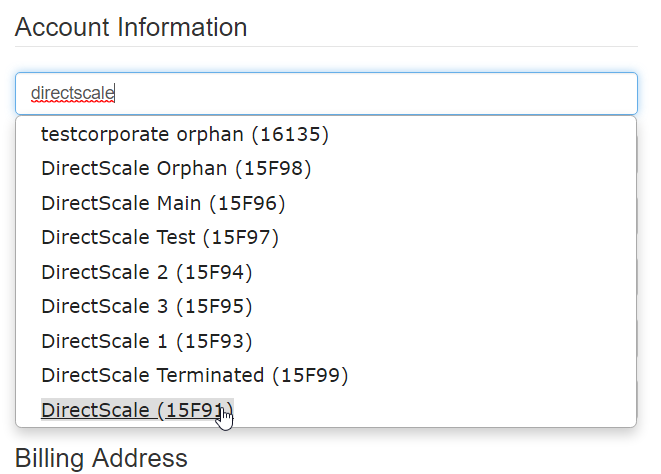
Task: Select DirectScale Test (15F97) entry
Action: (x=160, y=238)
